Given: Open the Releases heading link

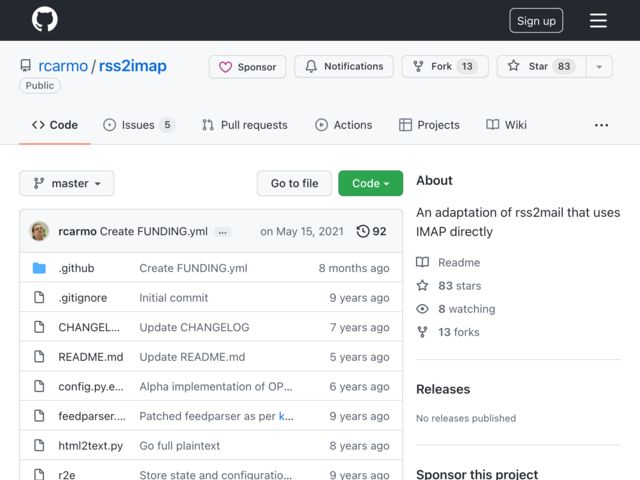Looking at the screenshot, I should pos(443,389).
